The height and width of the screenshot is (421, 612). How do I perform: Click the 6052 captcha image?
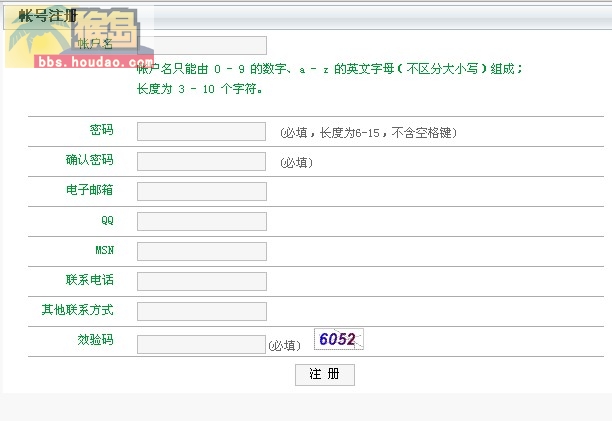(x=339, y=339)
